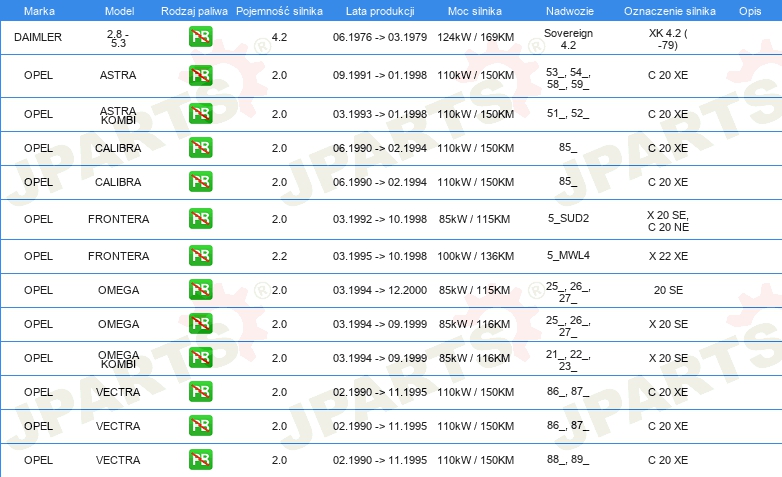
Task: Click body code '5_SUD2'
Action: 569,218
